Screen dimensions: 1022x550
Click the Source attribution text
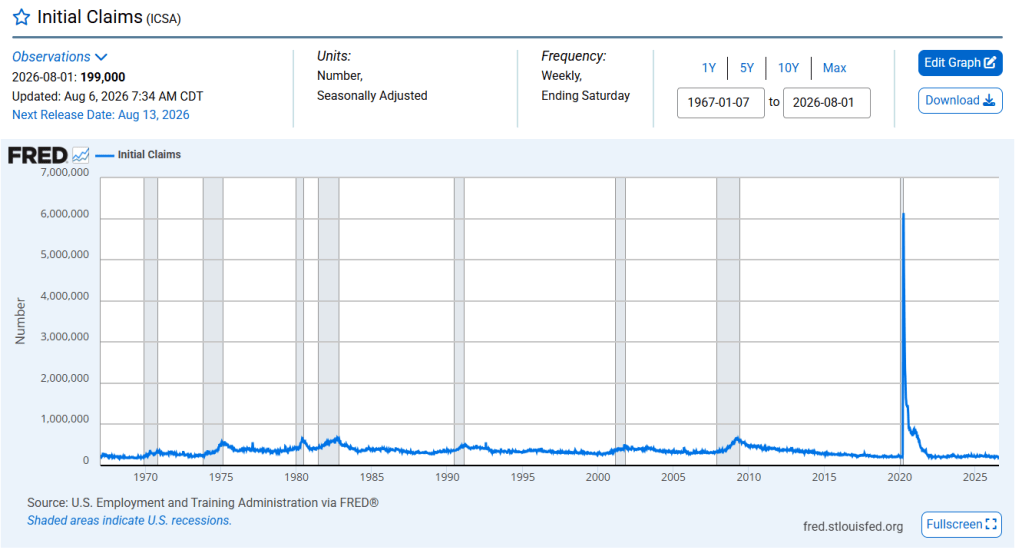click(x=203, y=503)
